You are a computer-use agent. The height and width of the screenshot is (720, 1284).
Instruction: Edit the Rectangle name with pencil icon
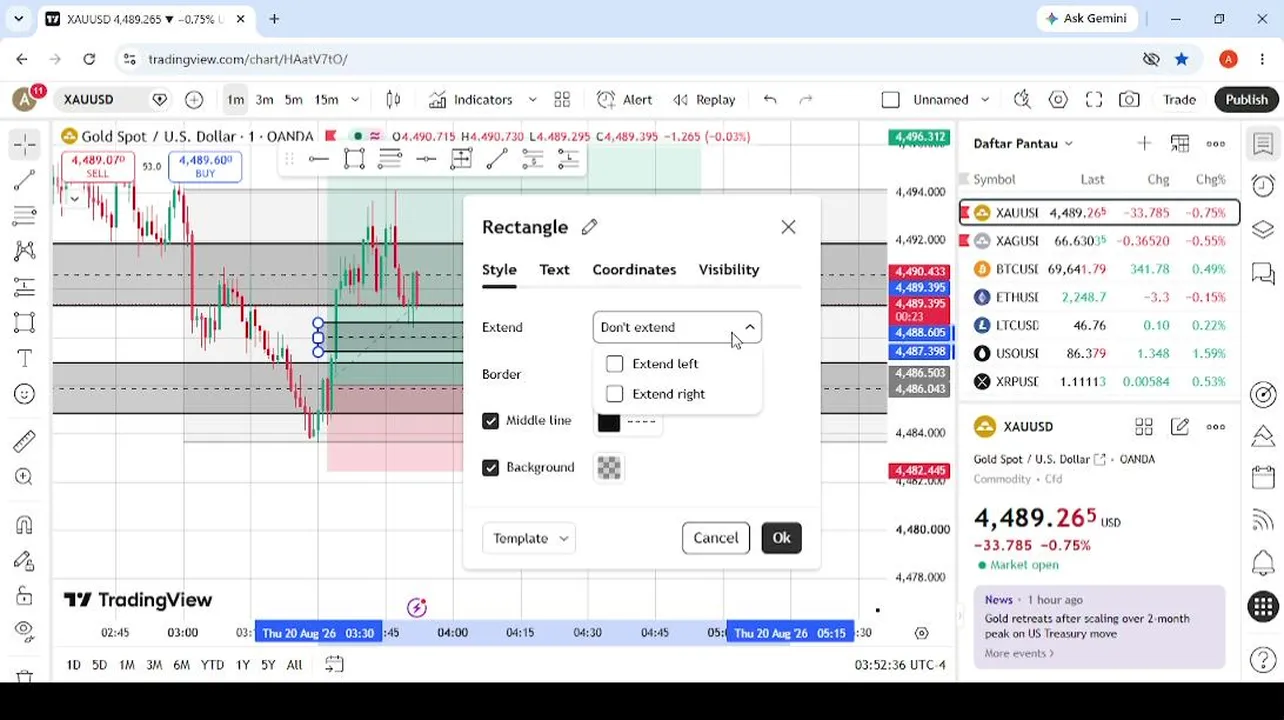tap(589, 227)
